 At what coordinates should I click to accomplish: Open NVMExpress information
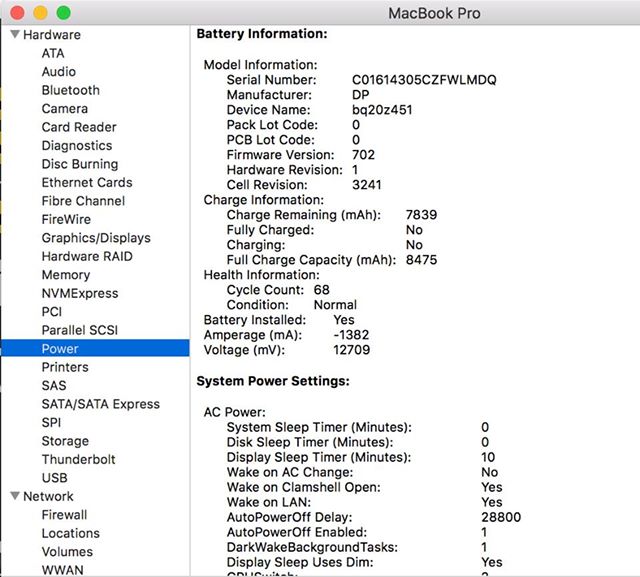80,293
